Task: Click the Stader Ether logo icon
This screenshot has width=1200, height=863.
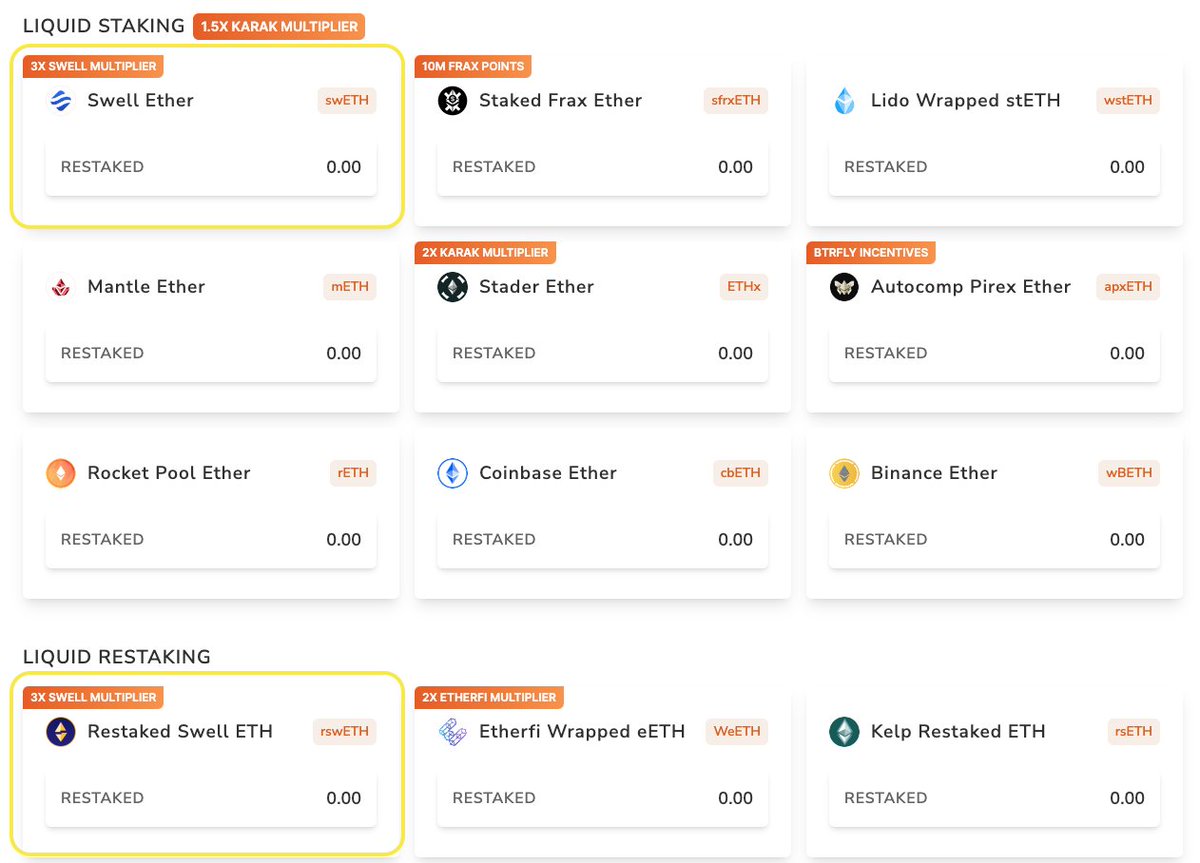Action: (453, 287)
